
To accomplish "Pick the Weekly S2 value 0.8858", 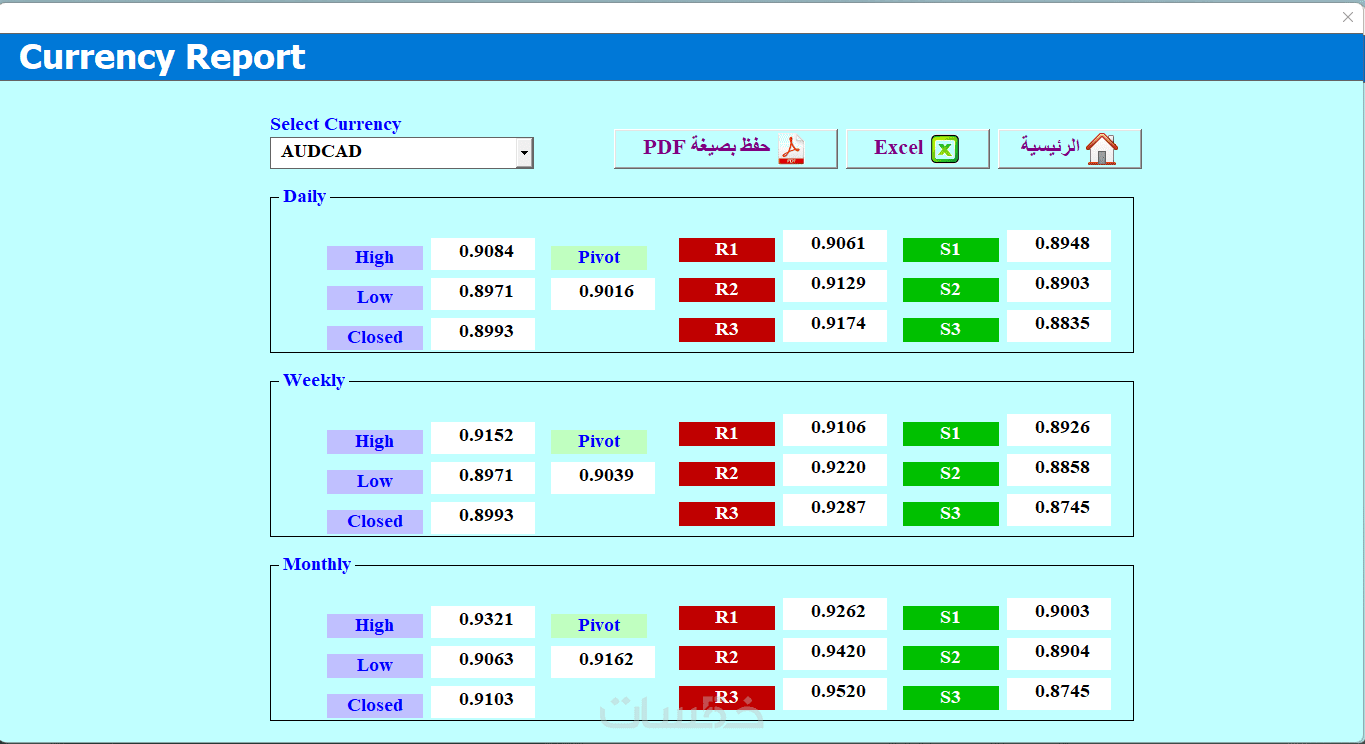I will point(1059,470).
